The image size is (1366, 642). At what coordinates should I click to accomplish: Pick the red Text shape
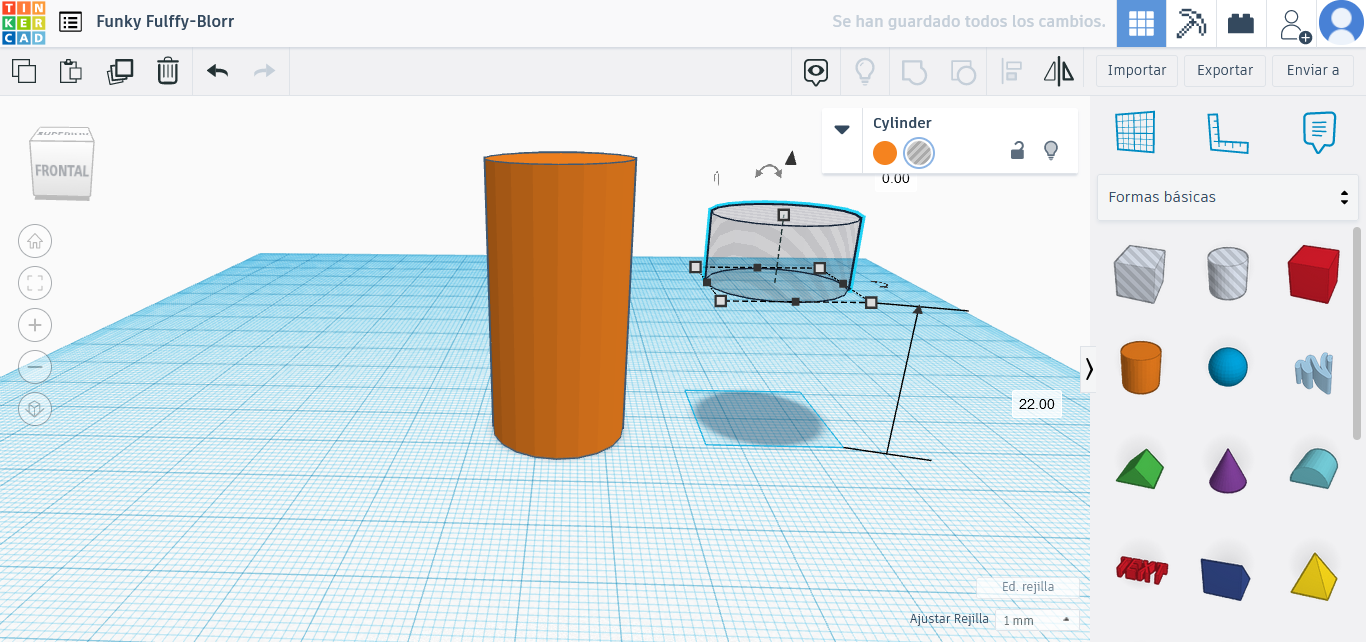point(1141,570)
